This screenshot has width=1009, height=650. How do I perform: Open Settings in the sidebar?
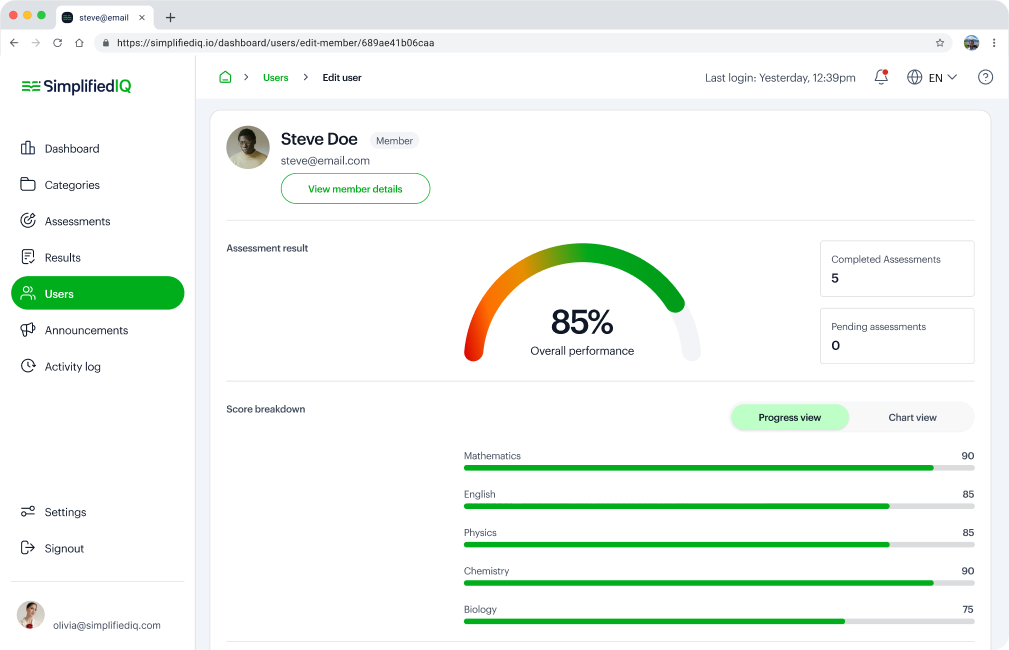tap(65, 512)
